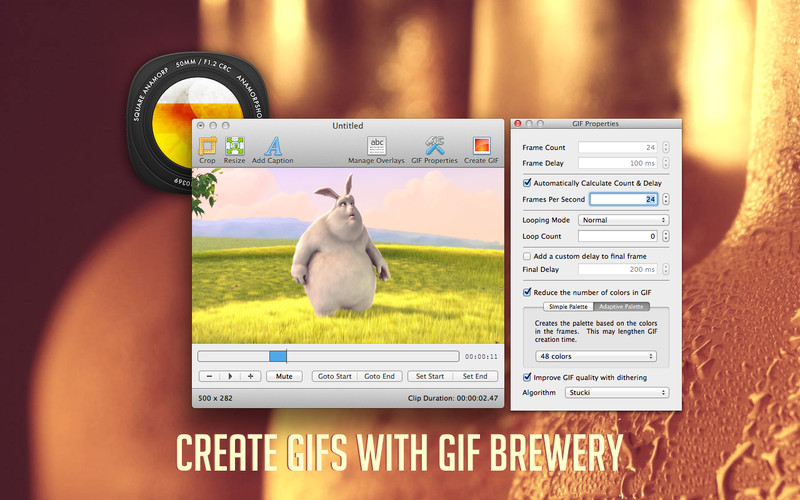Play the video clip

[x=230, y=376]
